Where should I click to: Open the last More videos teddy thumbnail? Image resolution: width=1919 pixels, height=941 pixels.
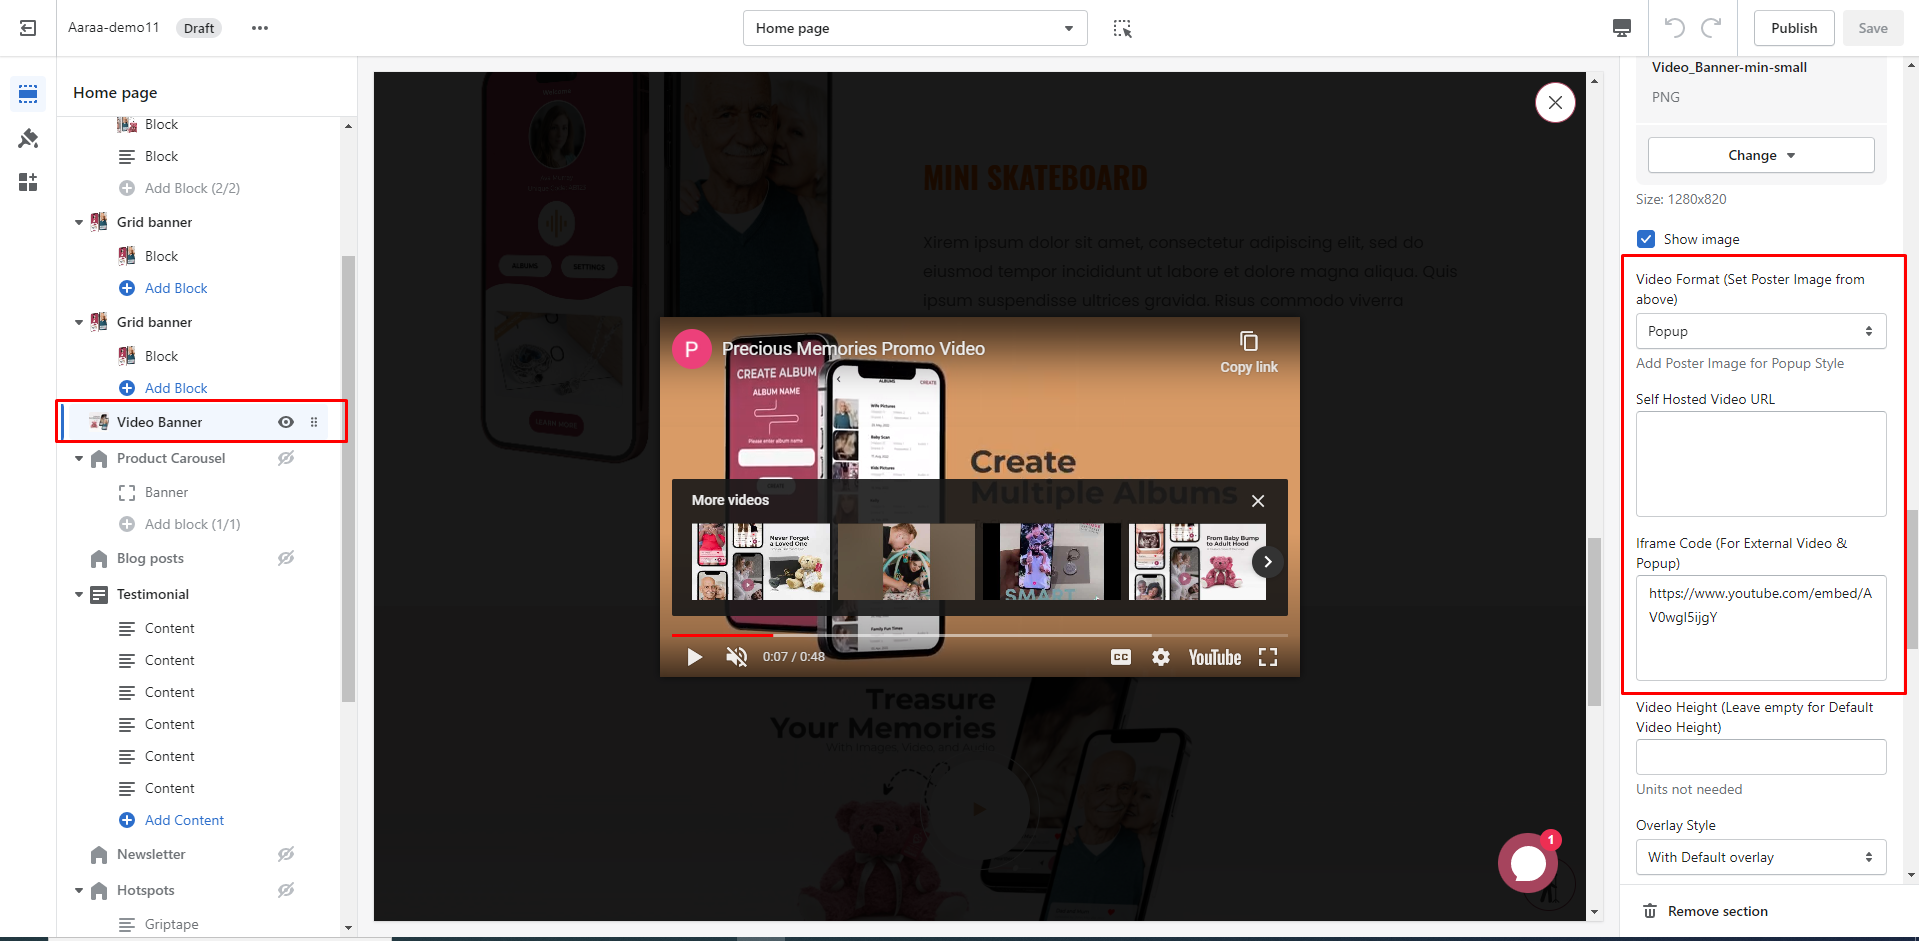click(x=1197, y=561)
